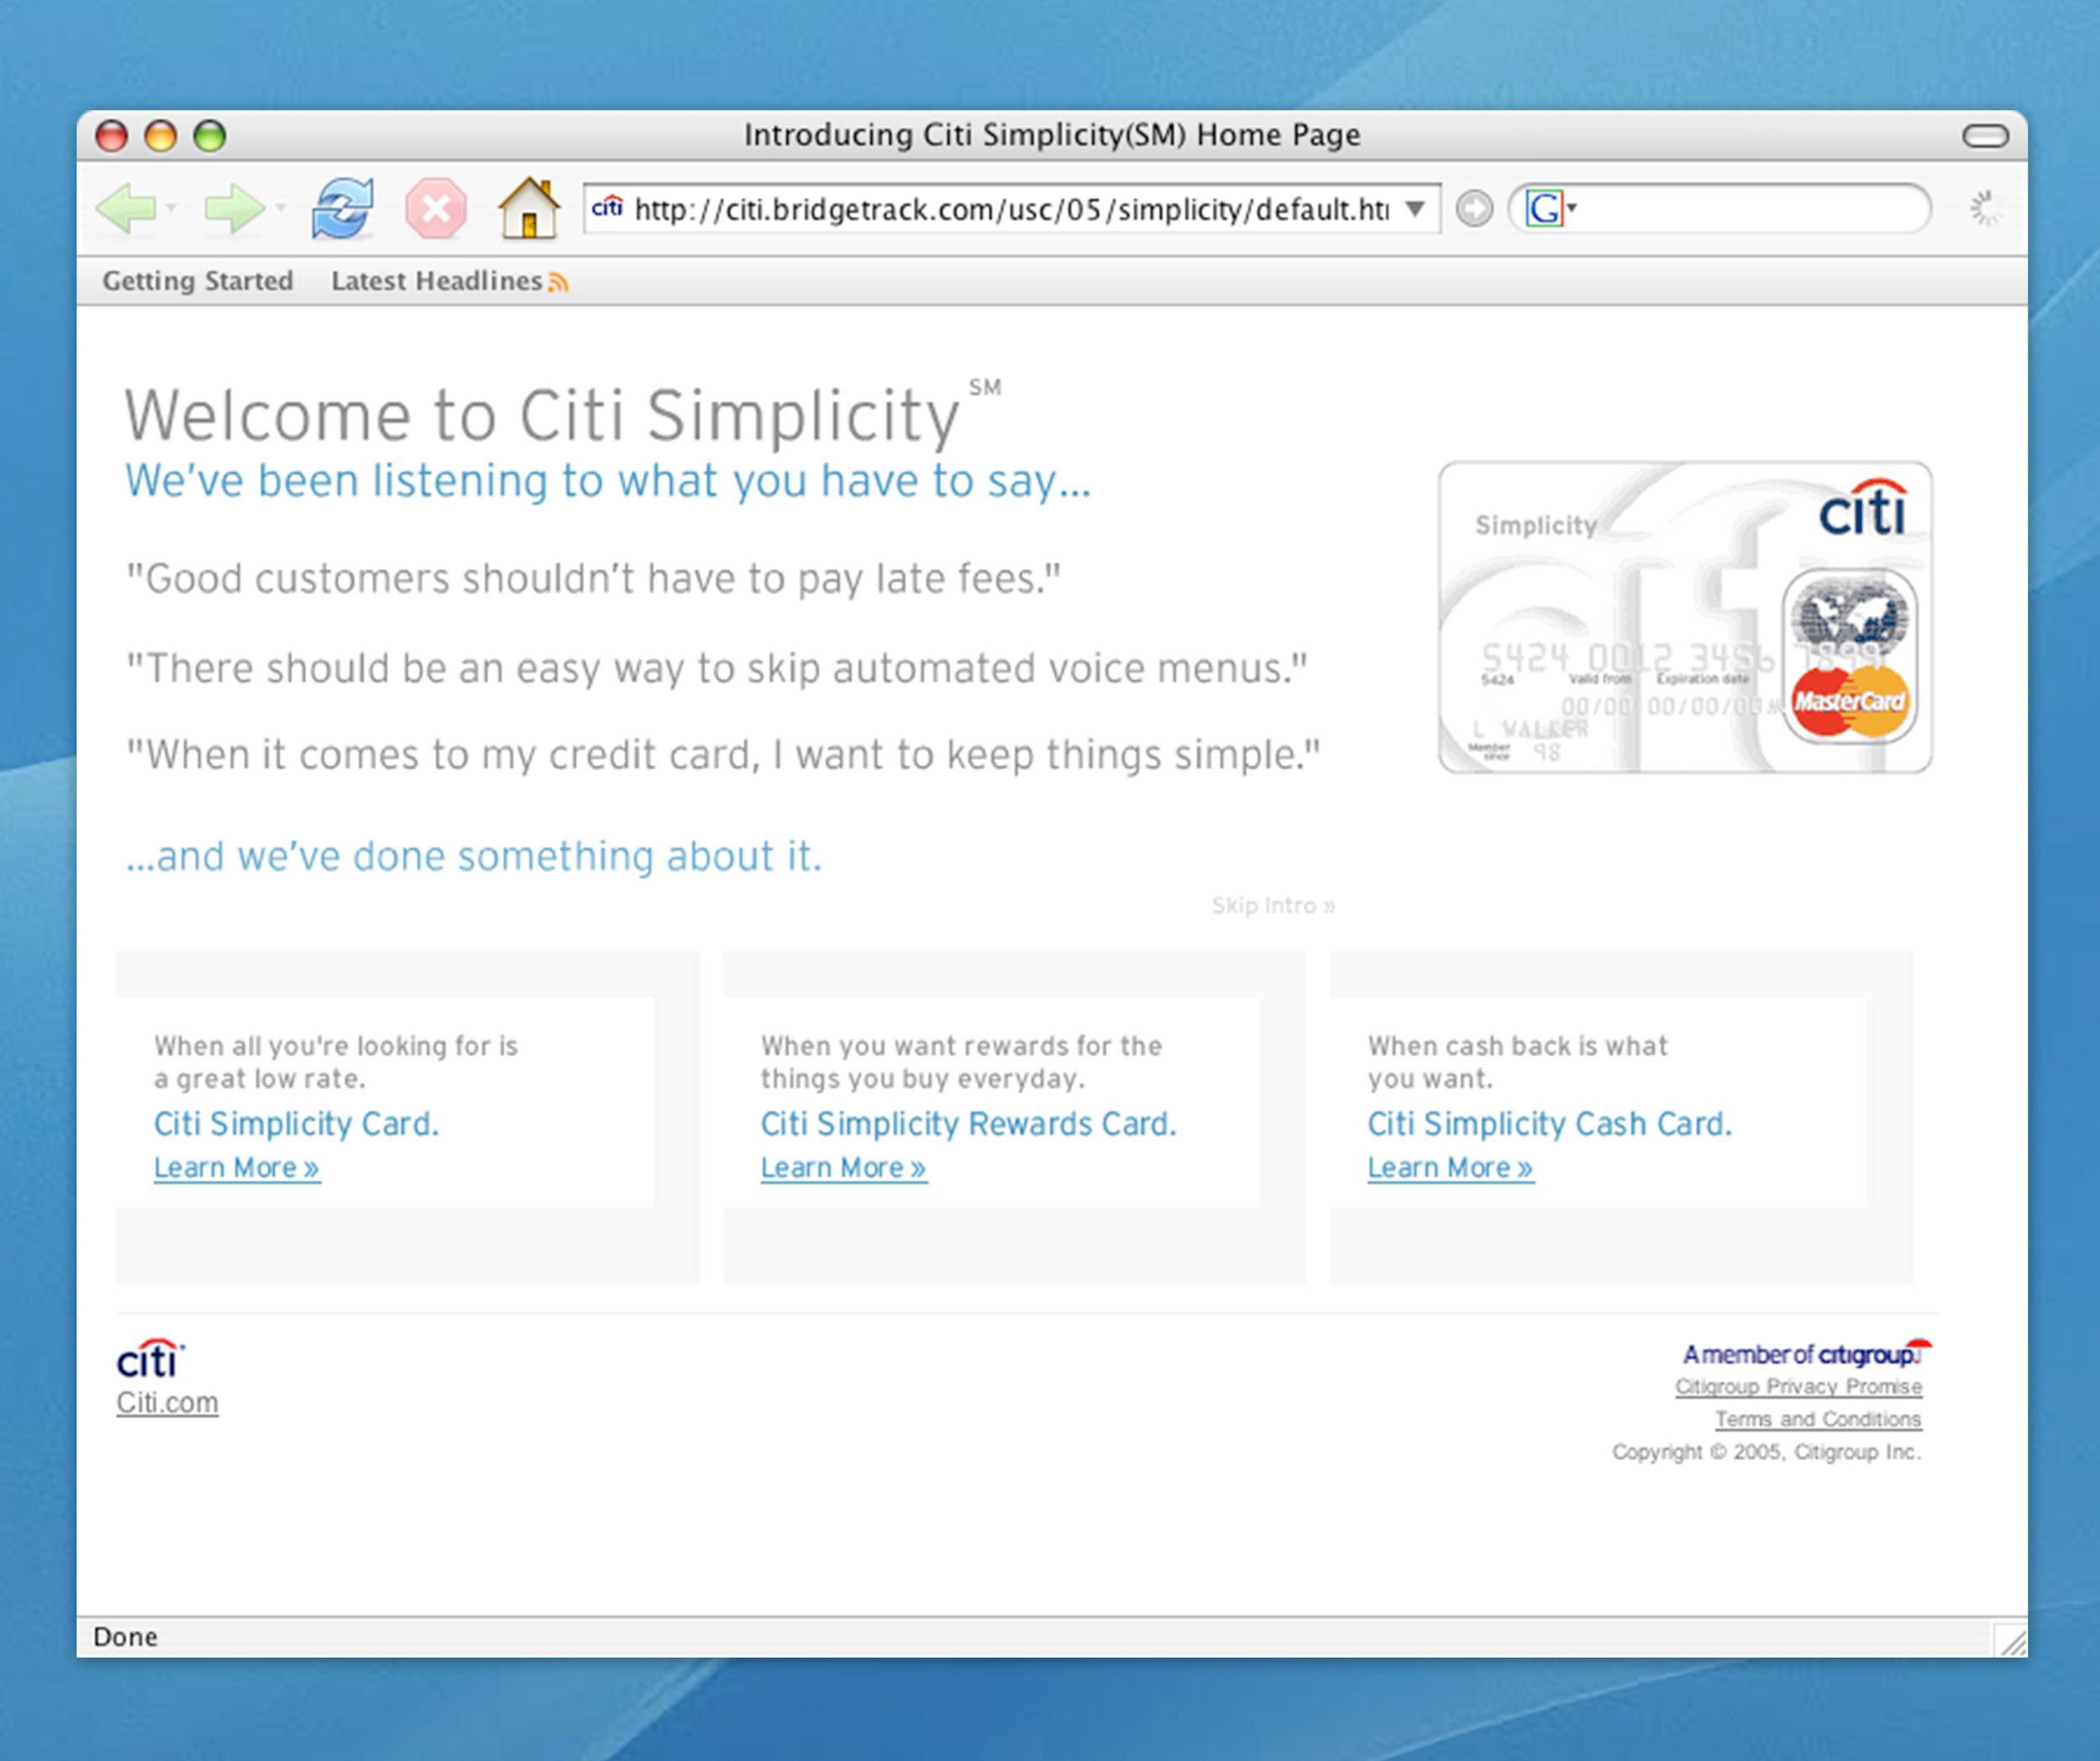Open the Latest Headlines bookmark

click(437, 281)
